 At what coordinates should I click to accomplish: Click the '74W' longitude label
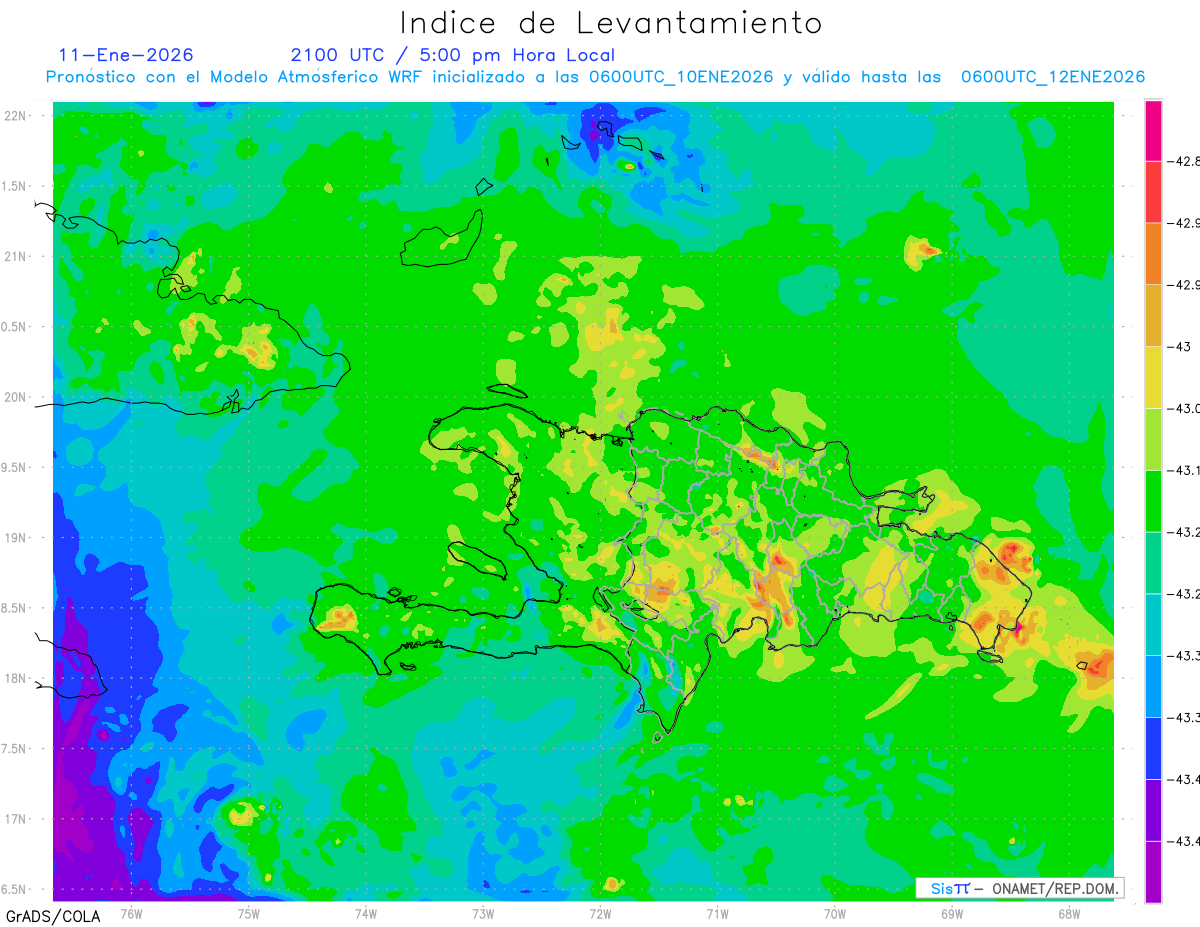coord(365,913)
